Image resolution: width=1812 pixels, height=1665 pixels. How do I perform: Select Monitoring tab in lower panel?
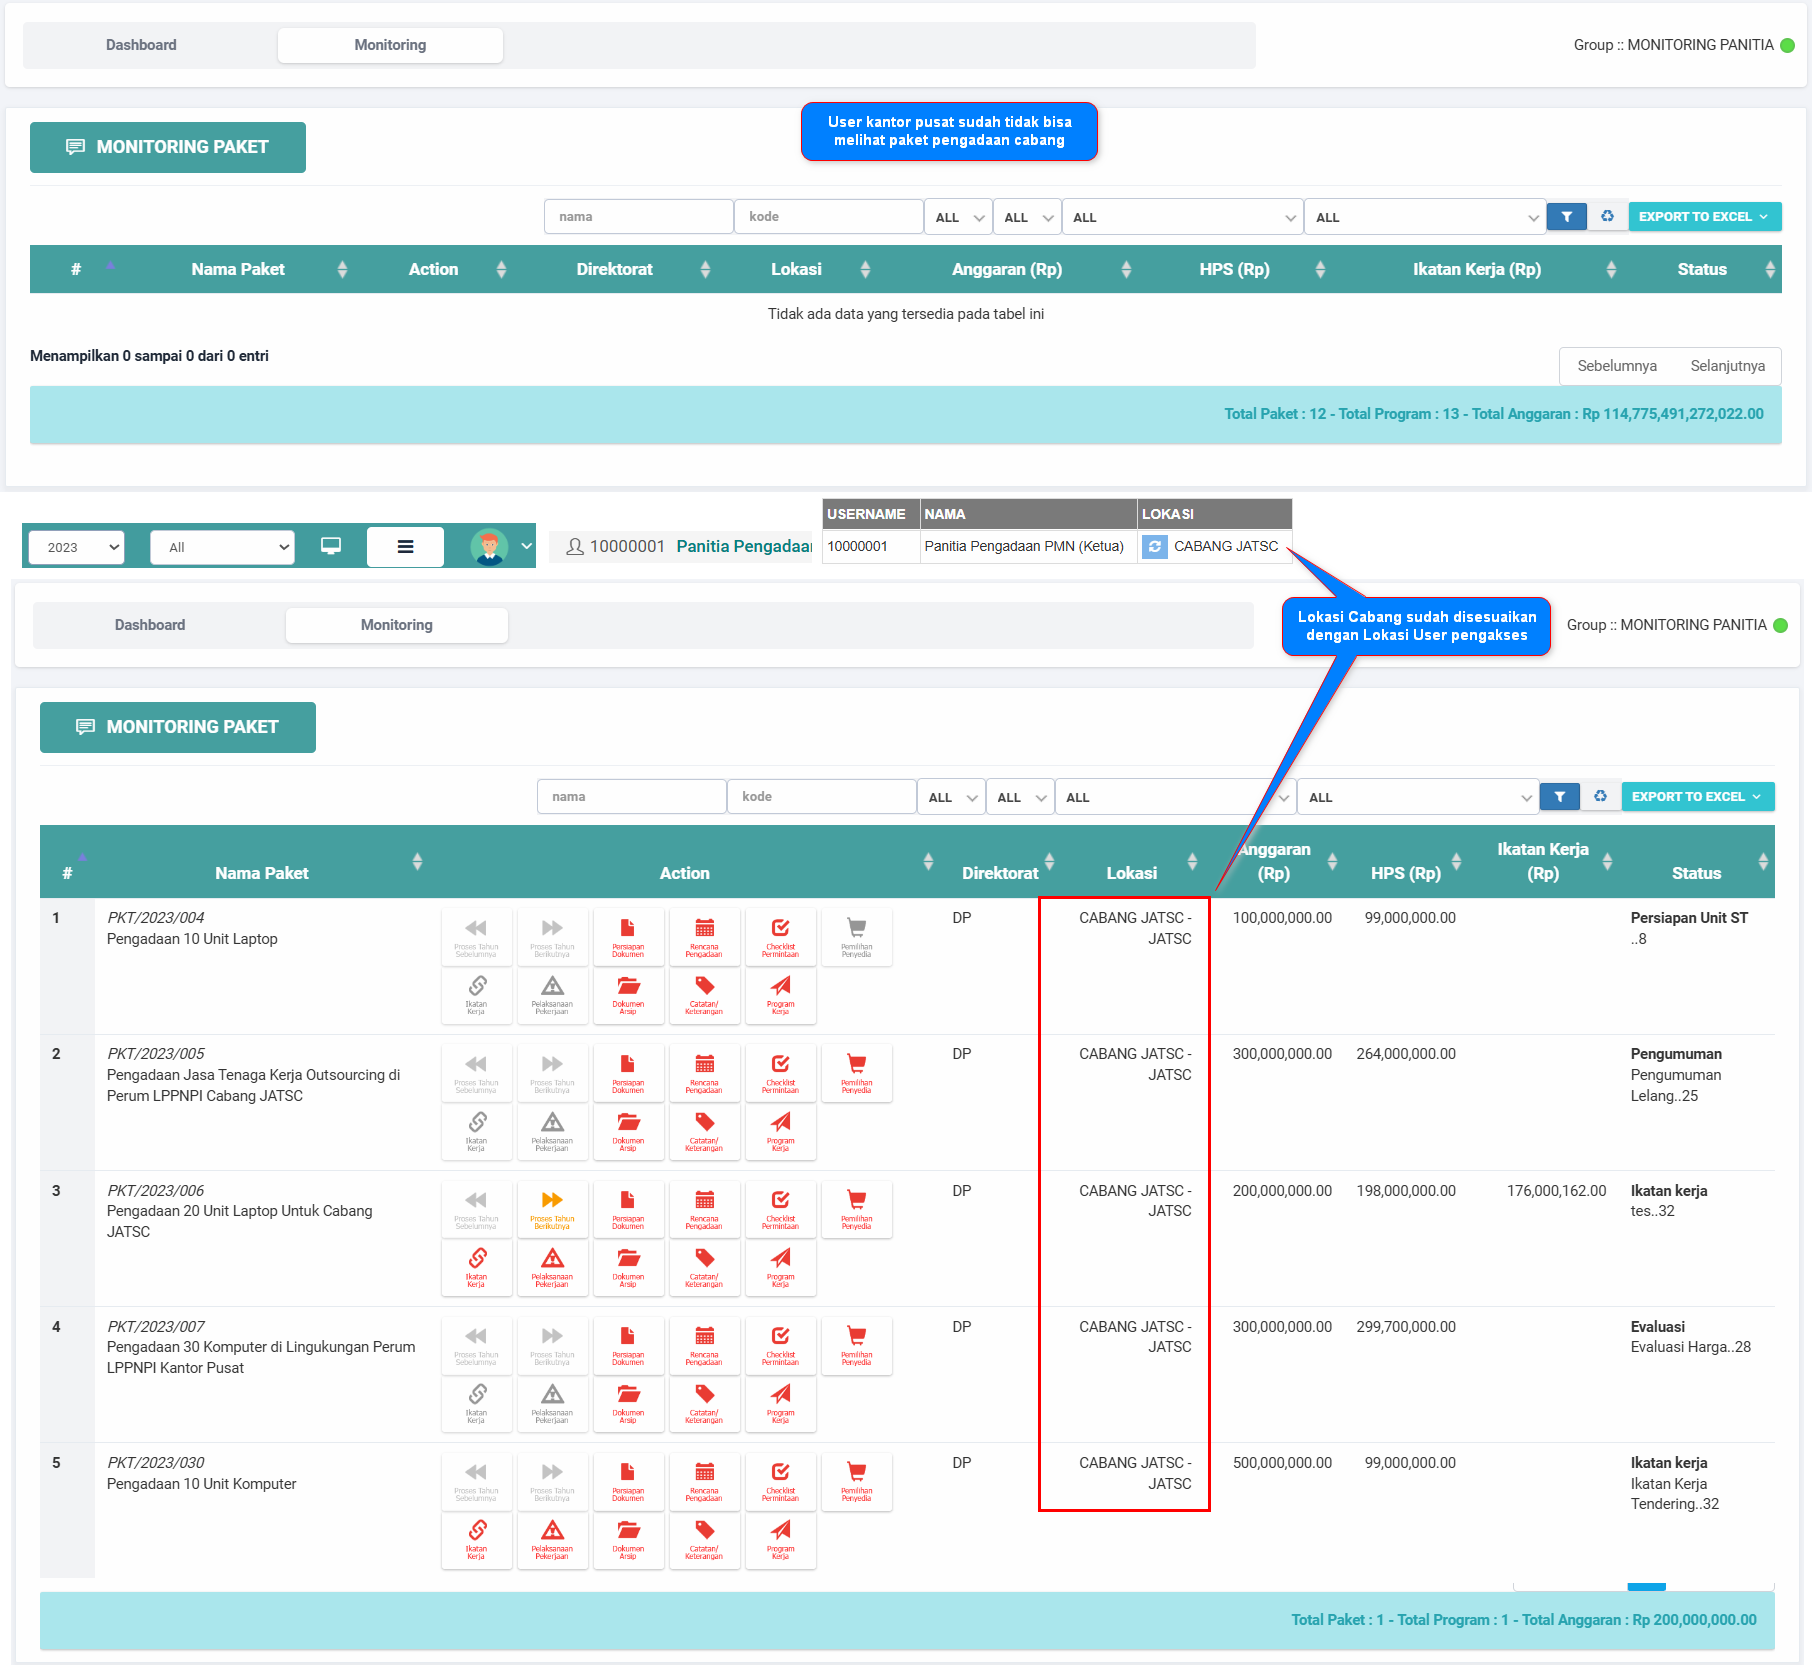396,625
